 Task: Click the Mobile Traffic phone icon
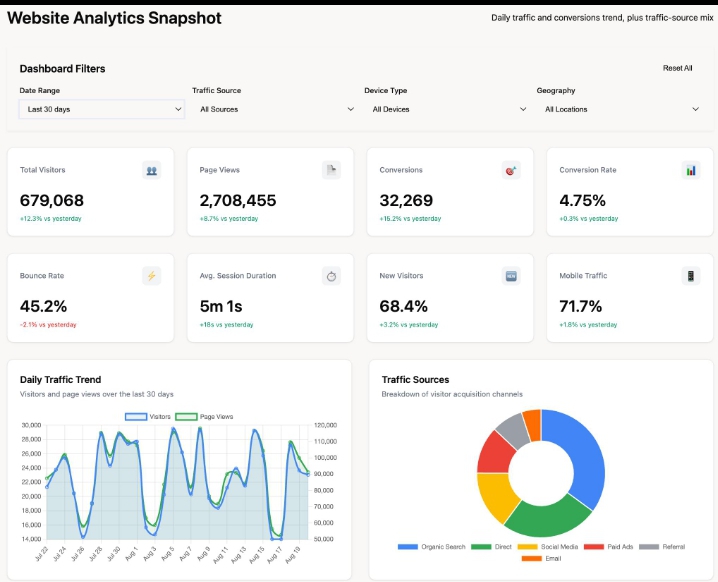click(x=691, y=276)
